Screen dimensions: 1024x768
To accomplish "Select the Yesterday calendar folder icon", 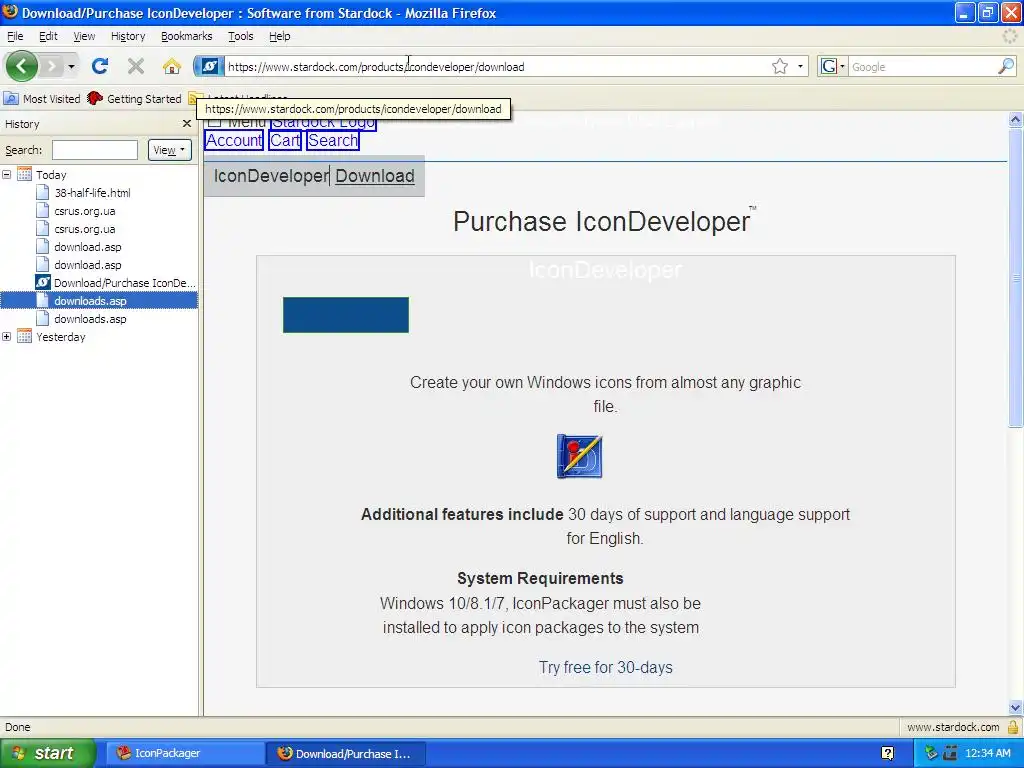I will pyautogui.click(x=24, y=337).
